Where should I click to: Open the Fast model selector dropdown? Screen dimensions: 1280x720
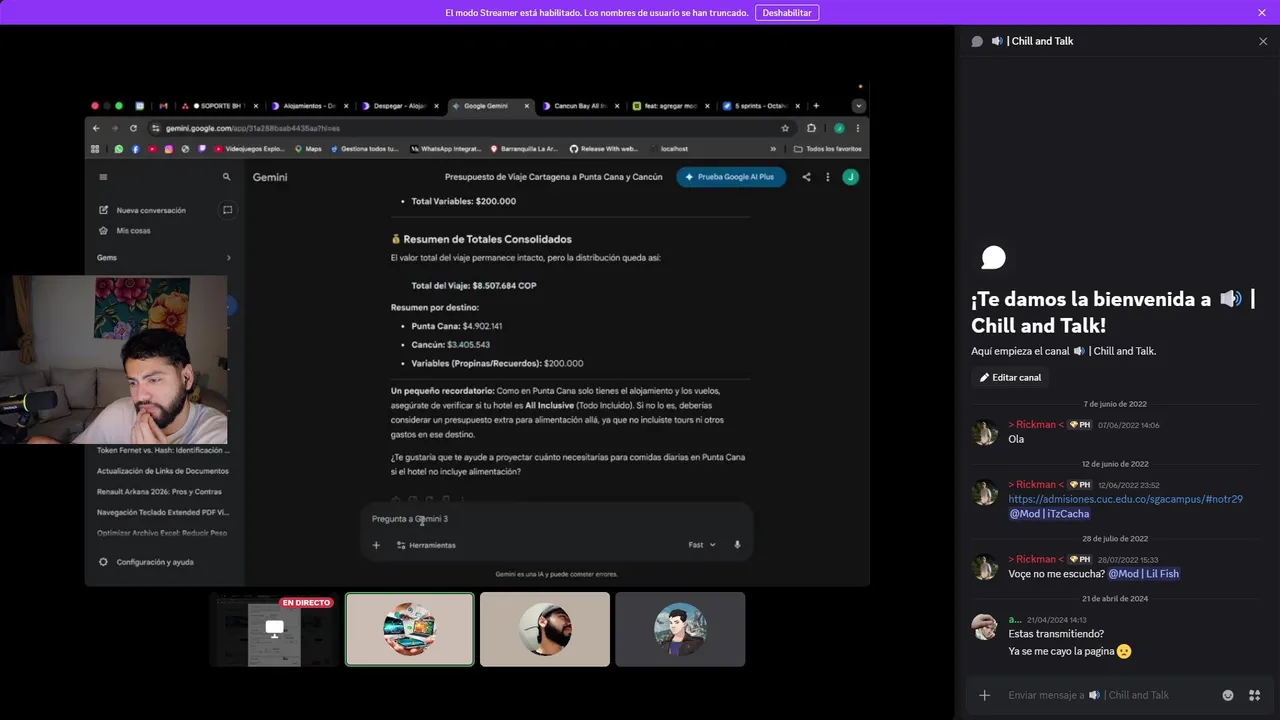(702, 545)
